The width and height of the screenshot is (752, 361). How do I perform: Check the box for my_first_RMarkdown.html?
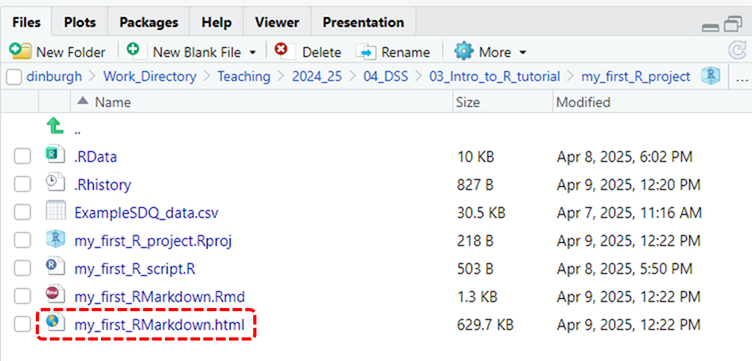click(x=22, y=325)
